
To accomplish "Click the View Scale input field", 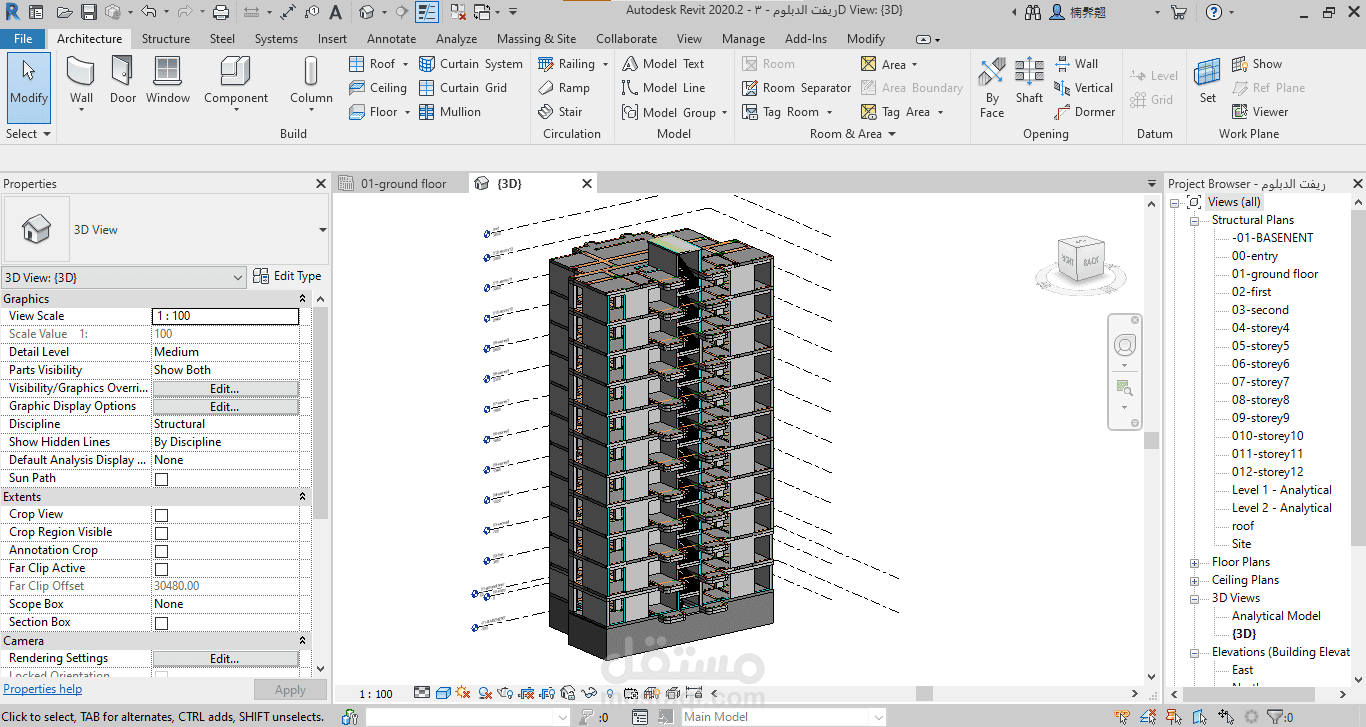I will click(225, 316).
